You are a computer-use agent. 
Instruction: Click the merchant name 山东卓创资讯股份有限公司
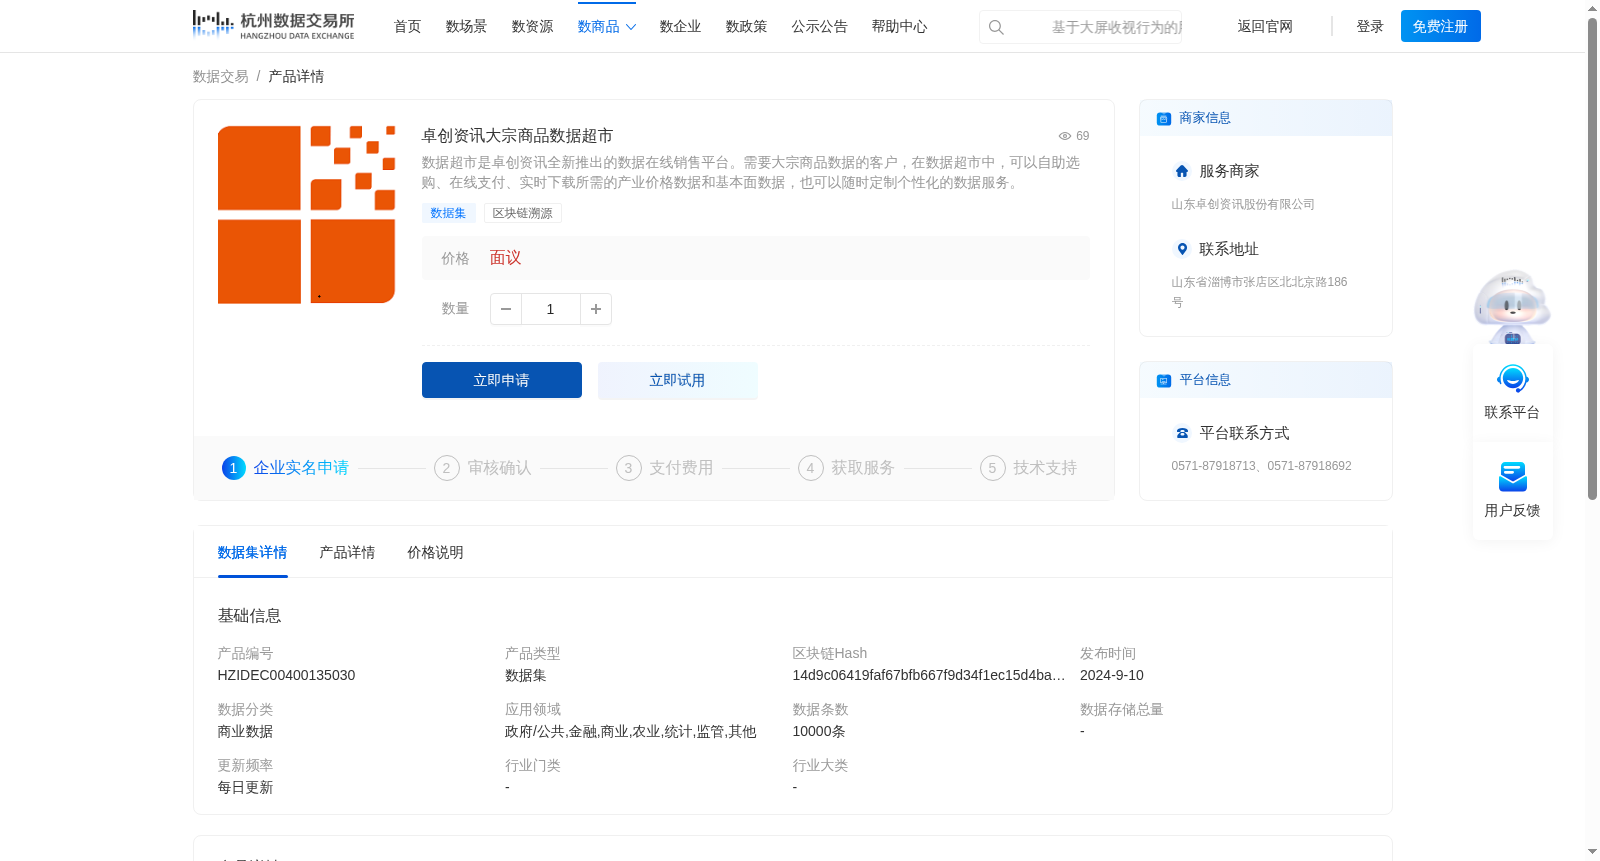[x=1243, y=204]
